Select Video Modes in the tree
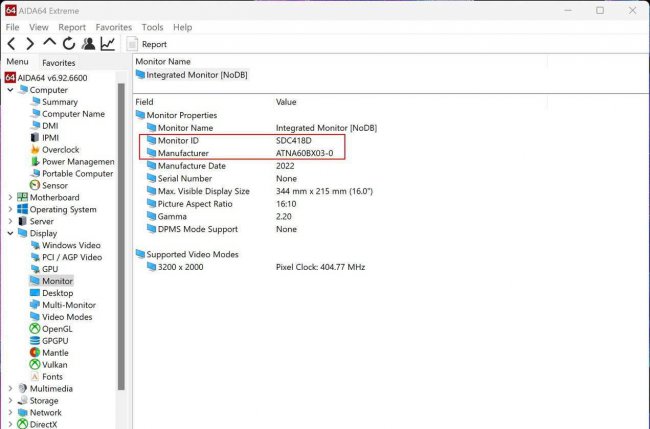Screen dimensions: 650x429 pos(61,317)
